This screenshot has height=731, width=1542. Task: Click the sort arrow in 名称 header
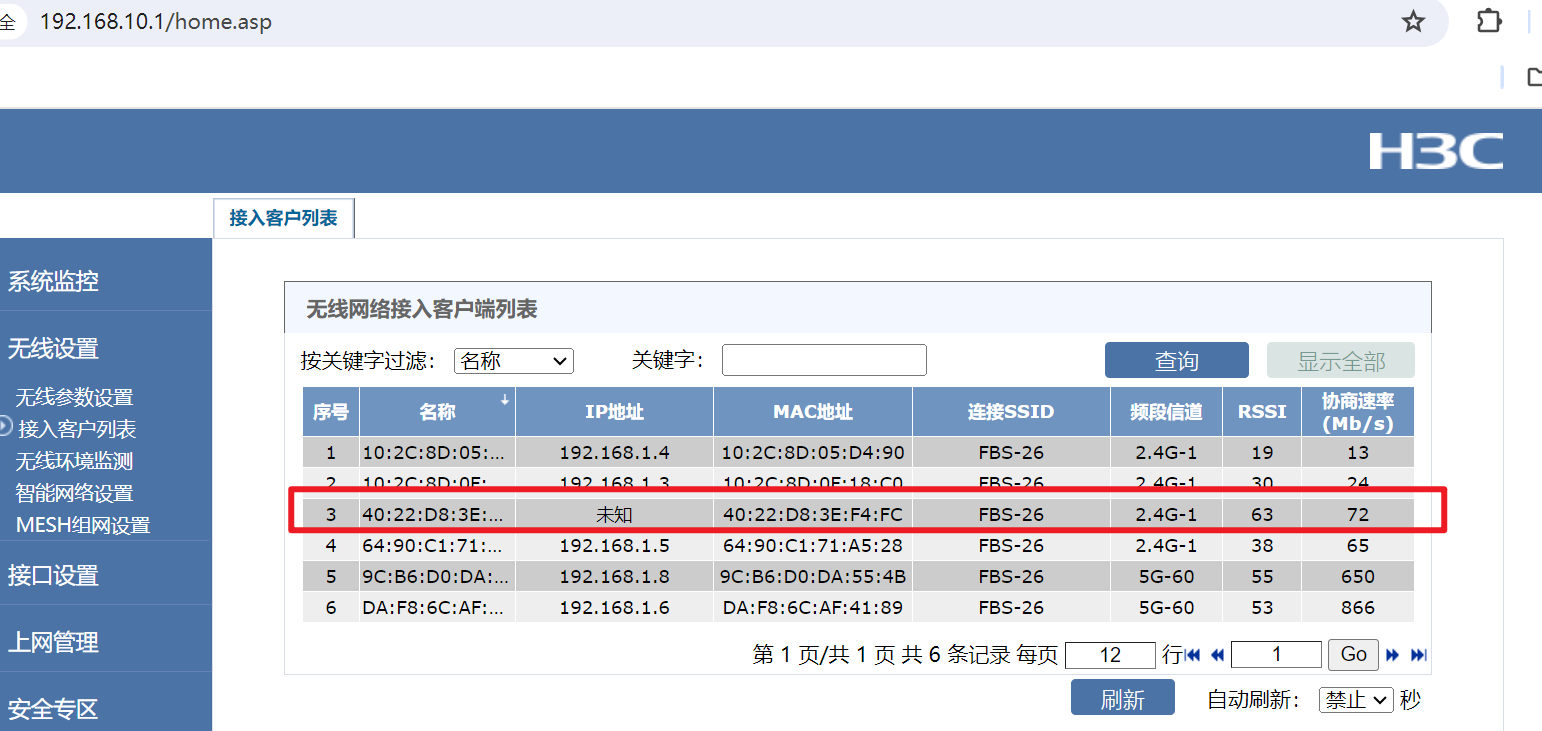505,400
